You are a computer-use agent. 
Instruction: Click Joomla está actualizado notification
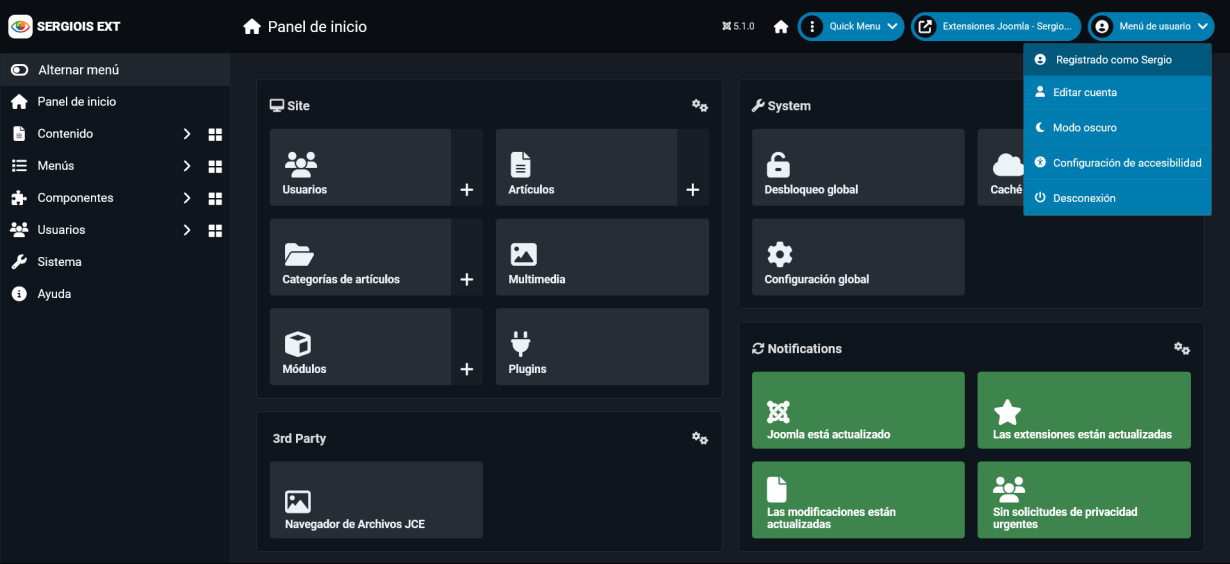coord(858,410)
